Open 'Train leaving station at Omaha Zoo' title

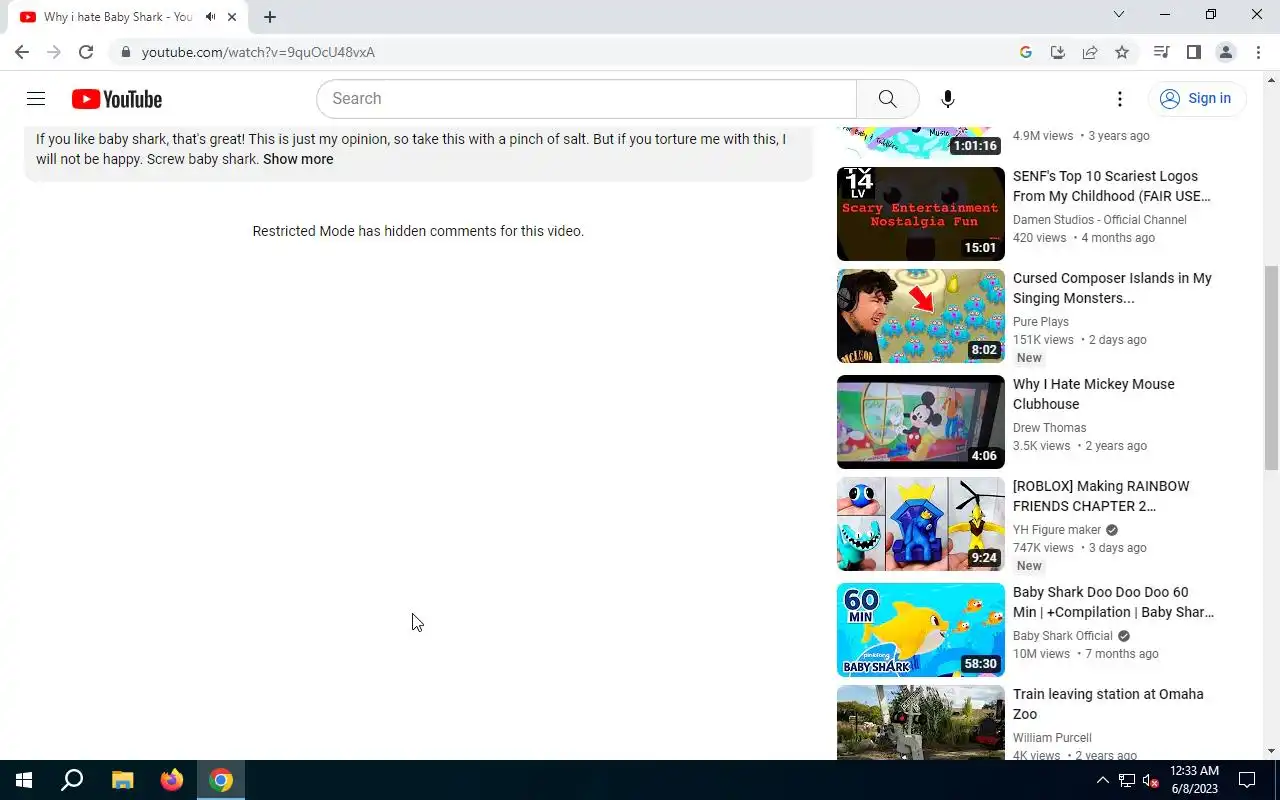pos(1108,704)
